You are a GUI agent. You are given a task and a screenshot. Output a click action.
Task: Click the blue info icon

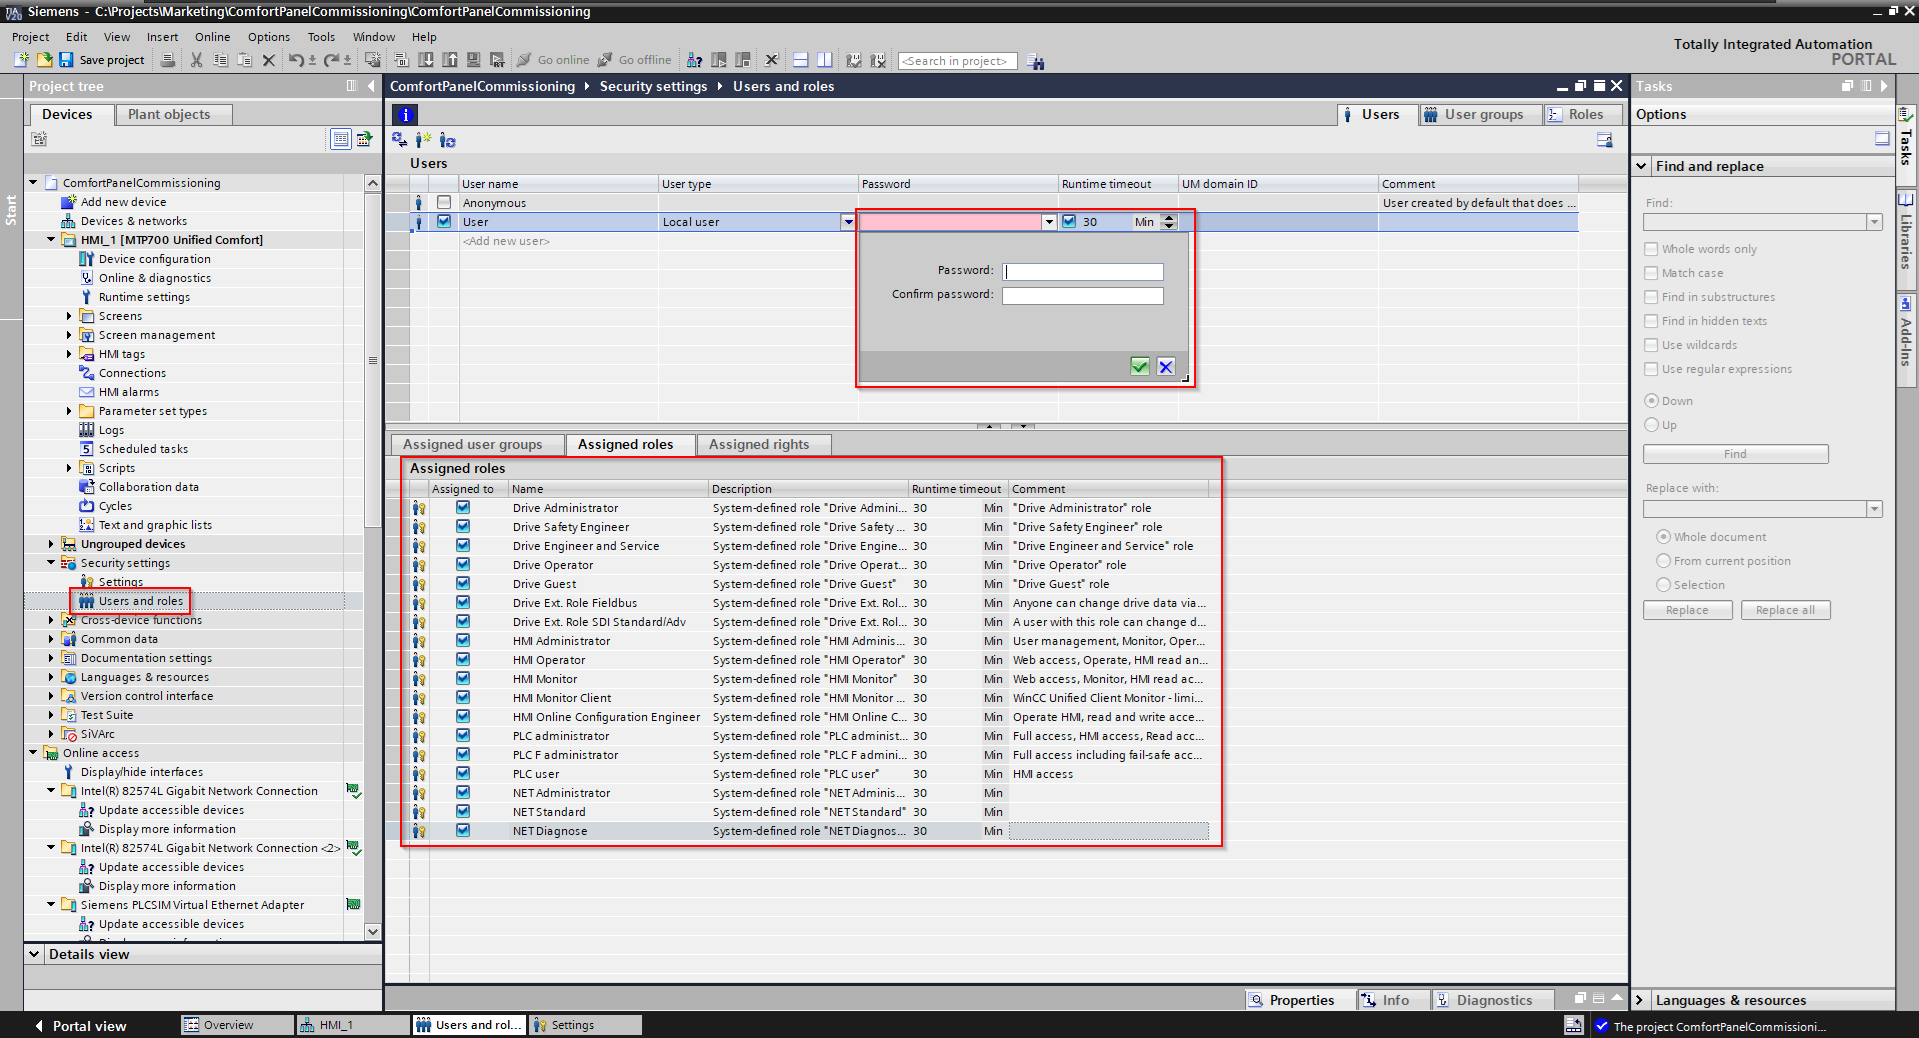[x=405, y=114]
